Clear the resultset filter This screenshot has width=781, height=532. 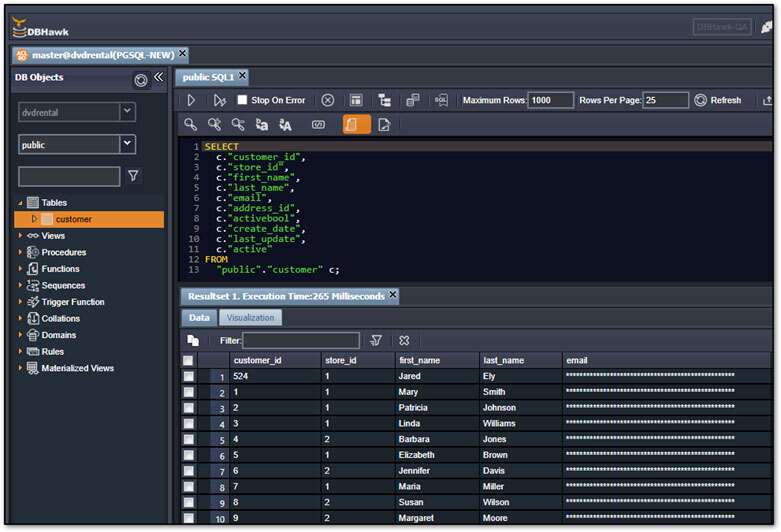click(404, 340)
